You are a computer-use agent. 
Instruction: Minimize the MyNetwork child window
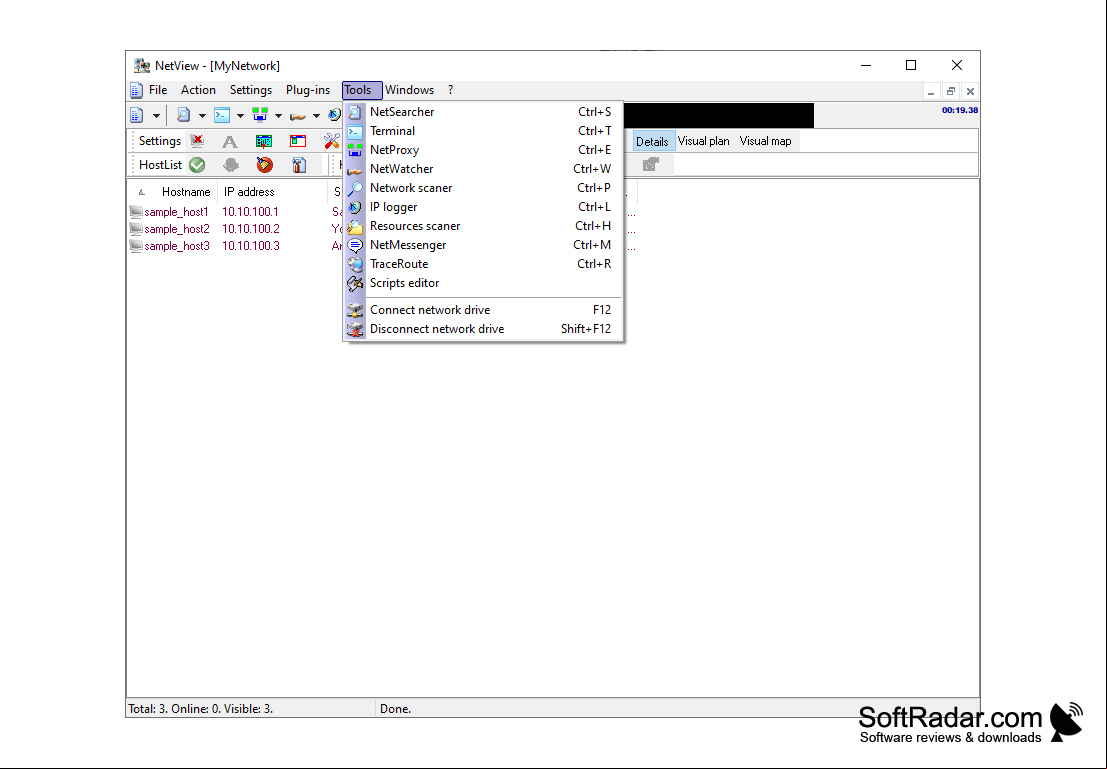coord(931,92)
